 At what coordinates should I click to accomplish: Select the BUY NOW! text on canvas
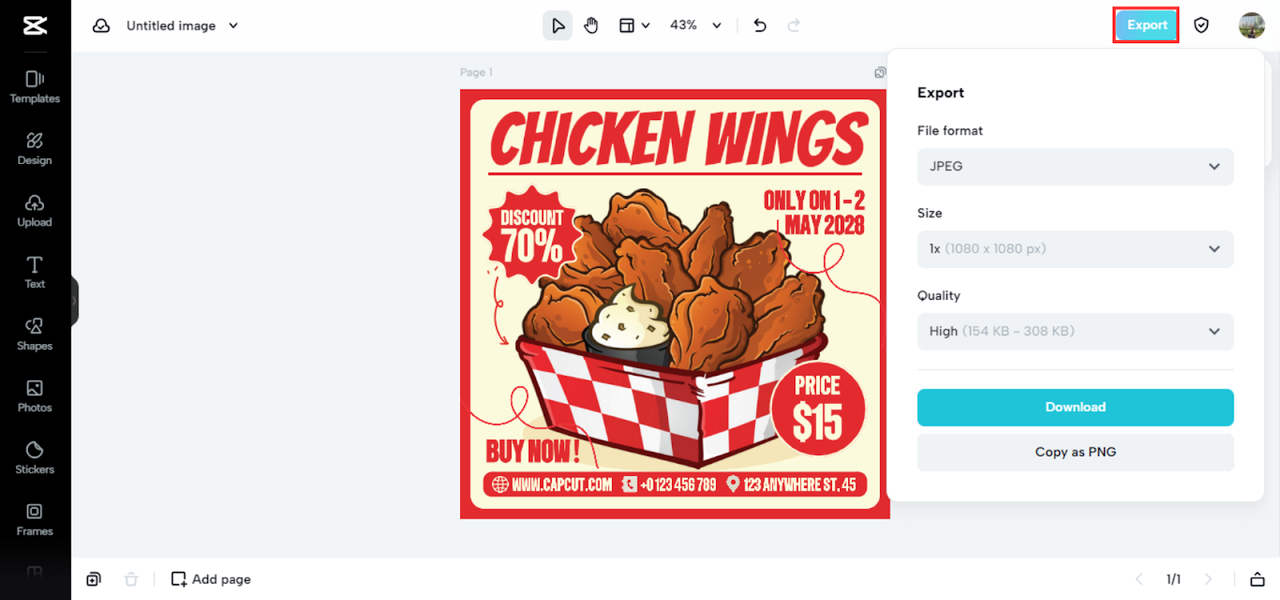tap(533, 450)
